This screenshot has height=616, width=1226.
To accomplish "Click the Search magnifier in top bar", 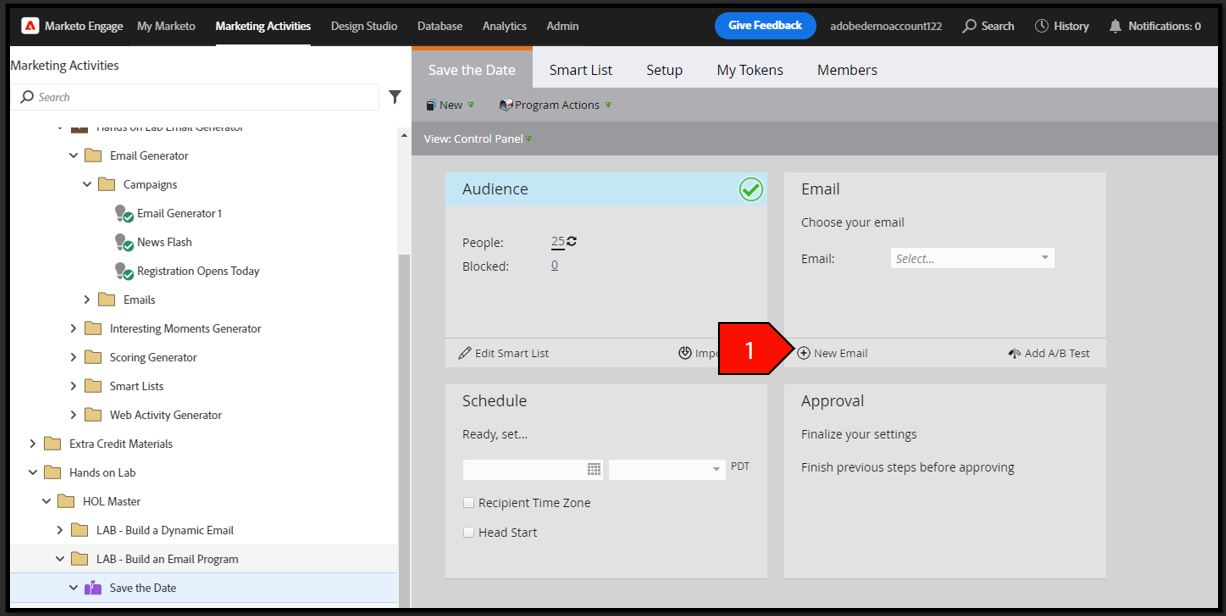I will [x=969, y=26].
